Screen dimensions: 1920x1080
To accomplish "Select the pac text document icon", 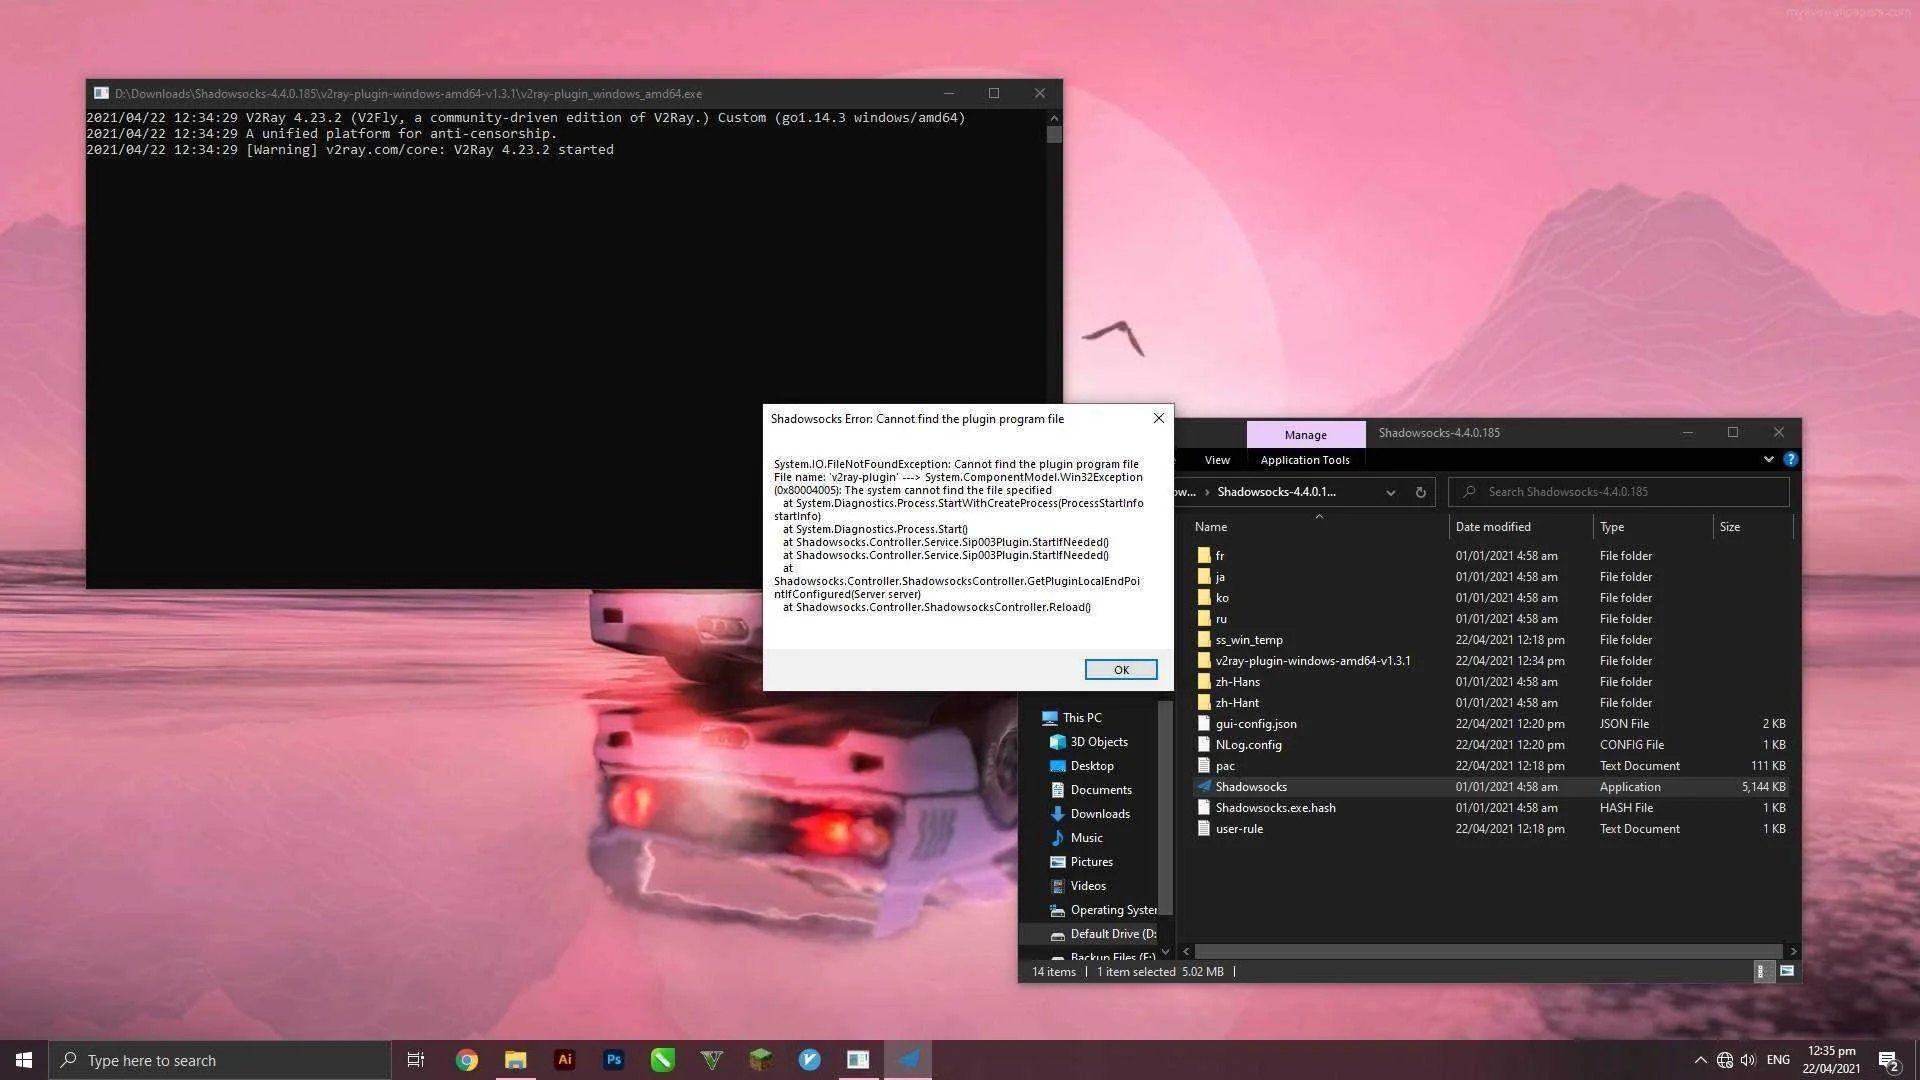I will coord(1204,766).
